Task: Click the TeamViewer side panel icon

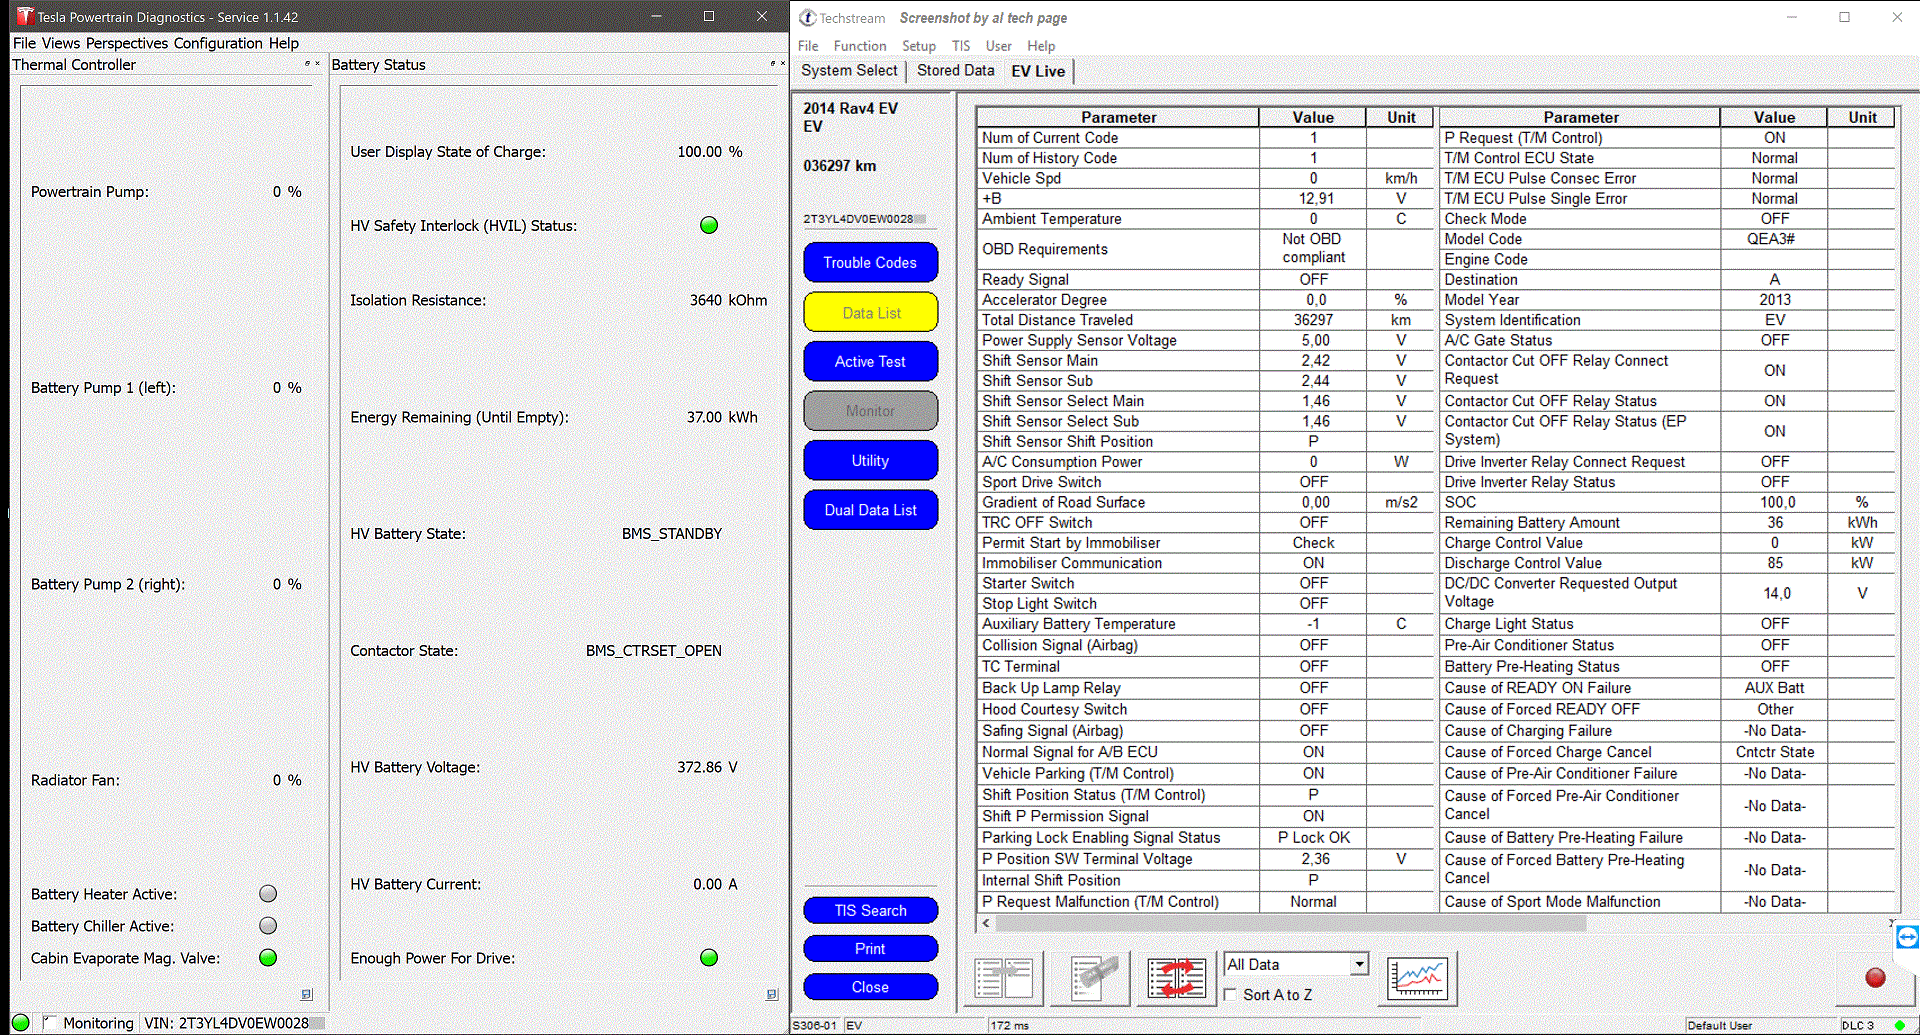Action: click(1907, 937)
